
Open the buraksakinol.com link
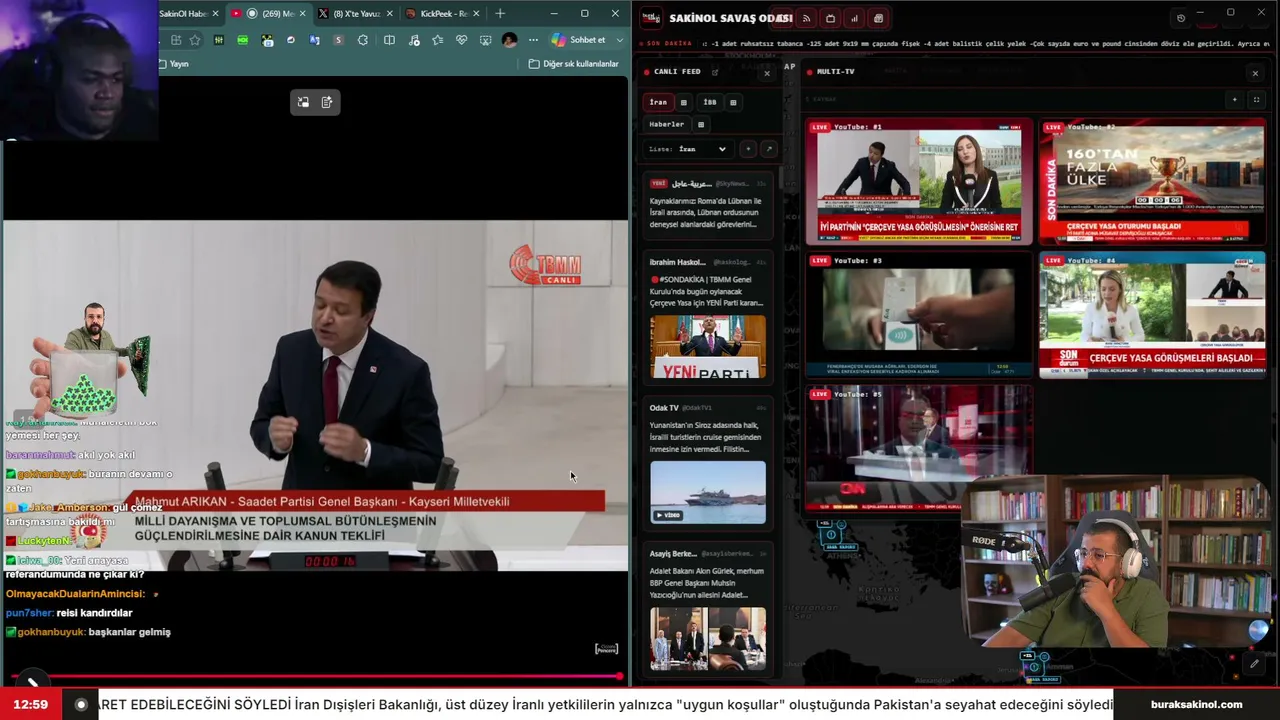tap(1196, 705)
